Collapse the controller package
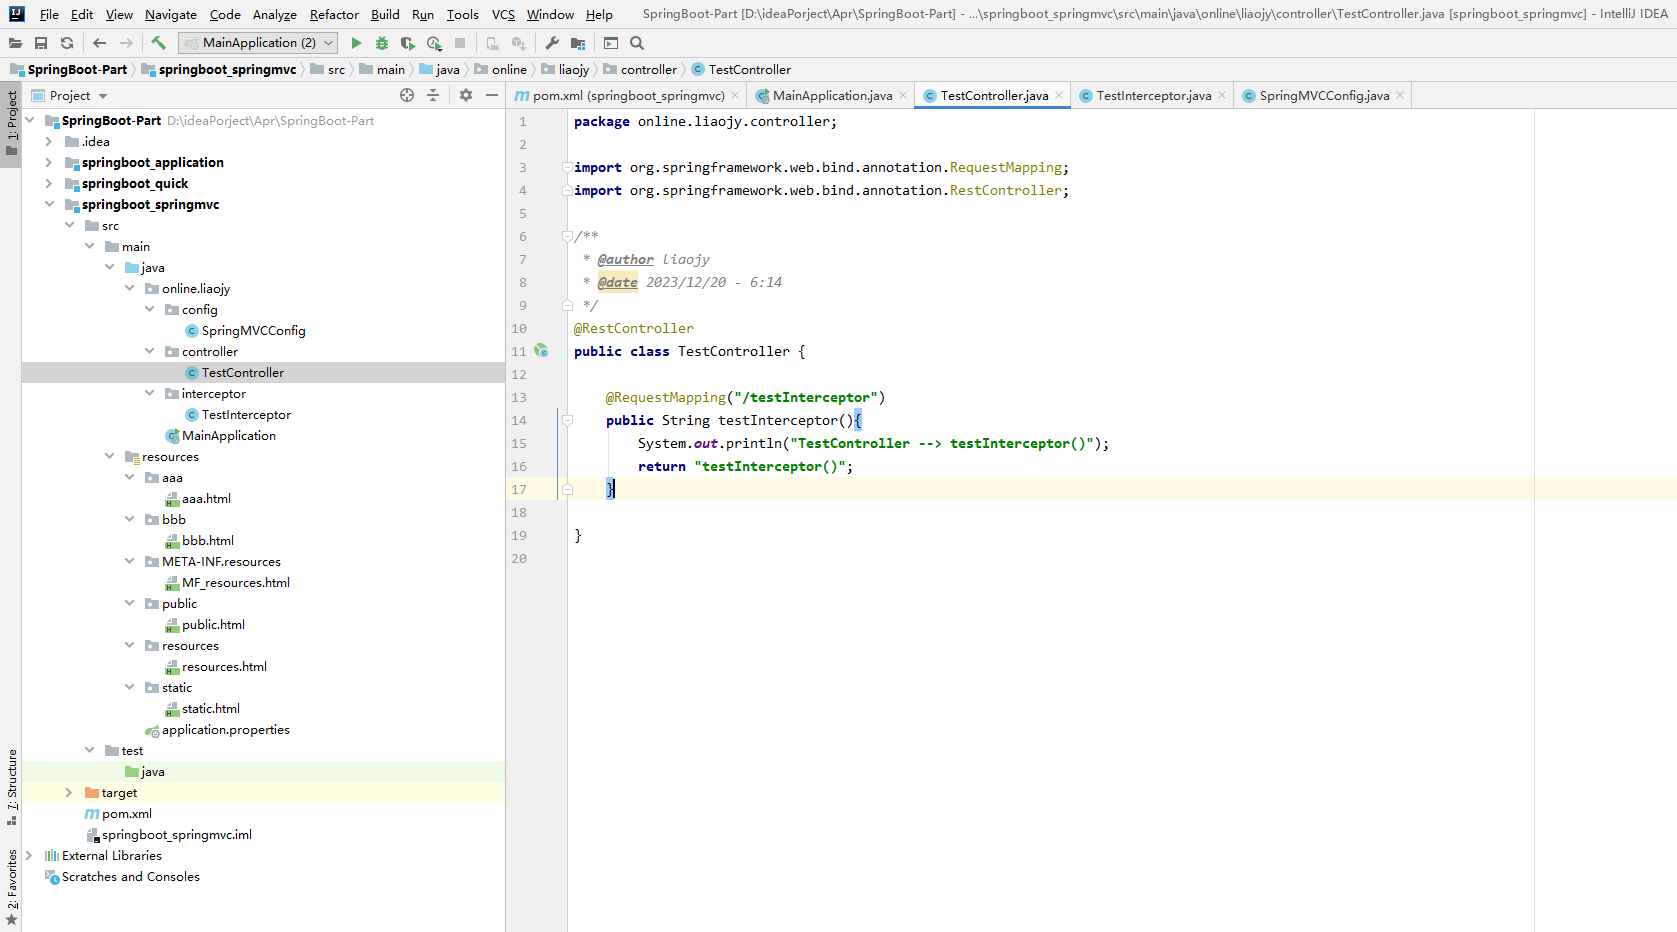This screenshot has width=1677, height=932. coord(149,351)
